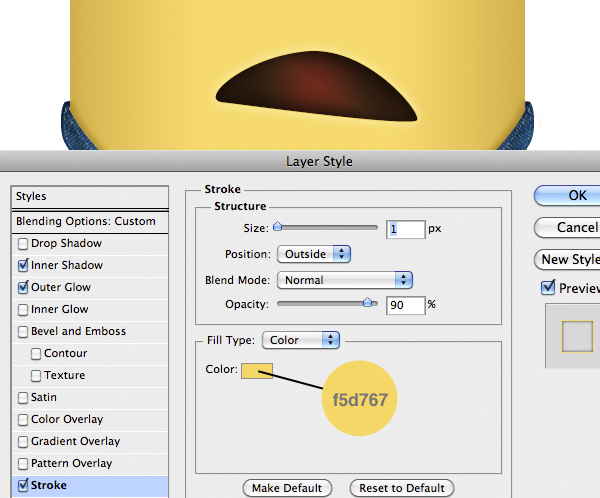Click the New Style button

click(x=568, y=259)
